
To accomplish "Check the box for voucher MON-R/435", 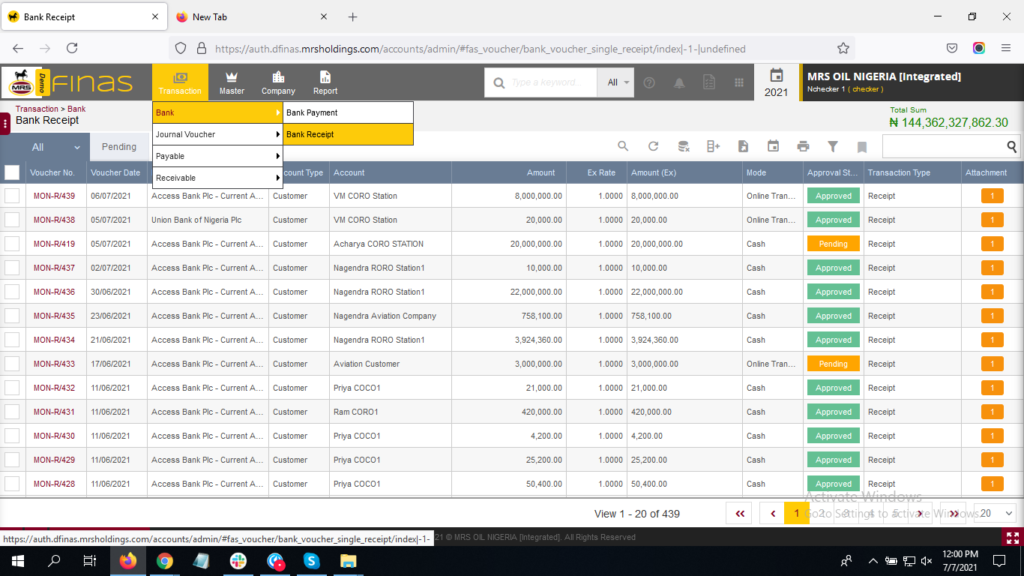I will point(12,315).
